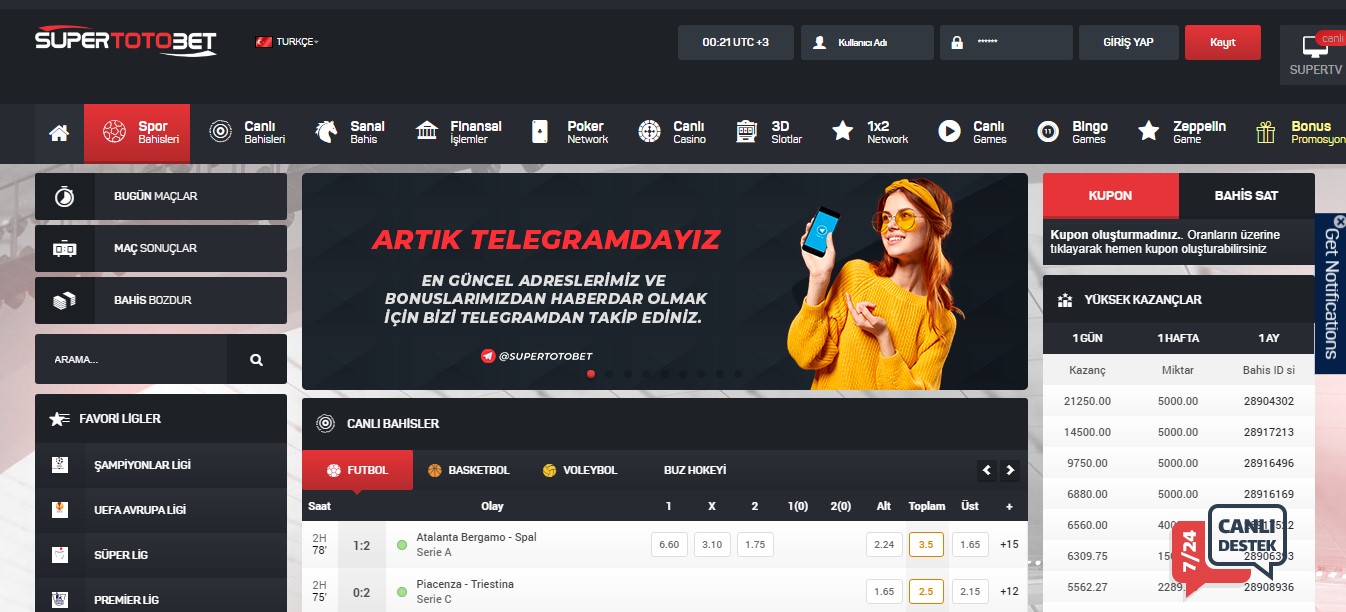This screenshot has height=612, width=1346.
Task: Select Alt odds 2.24 Atalanta match
Action: (x=884, y=545)
